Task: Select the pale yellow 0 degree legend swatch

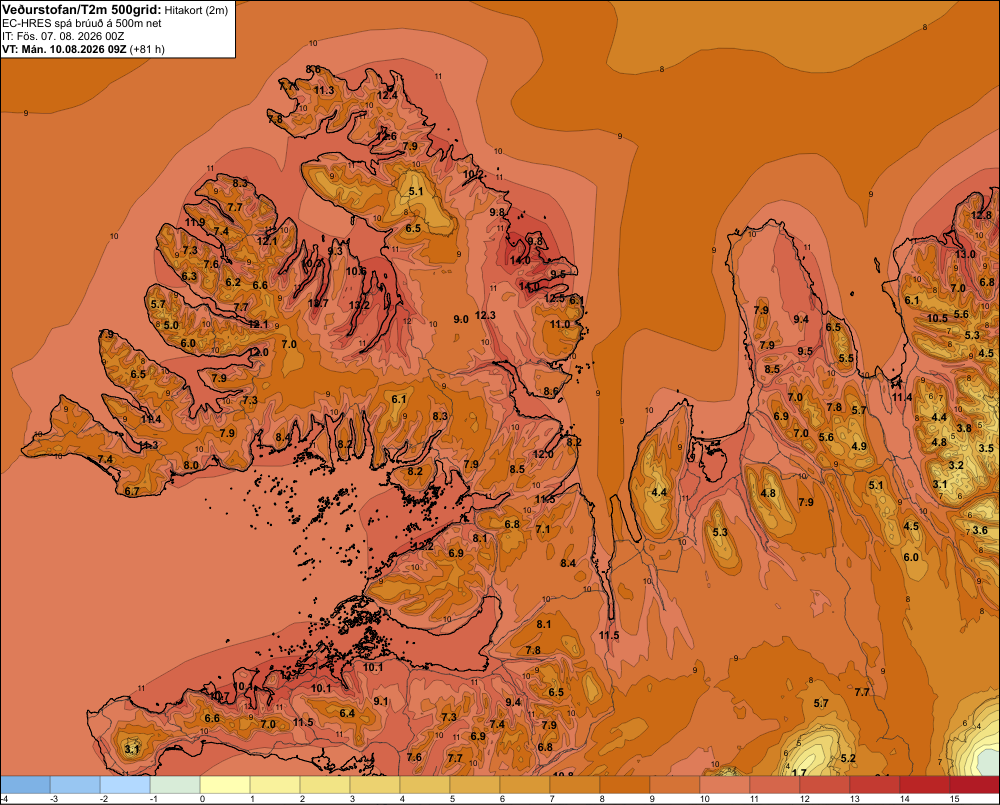Action: (225, 784)
